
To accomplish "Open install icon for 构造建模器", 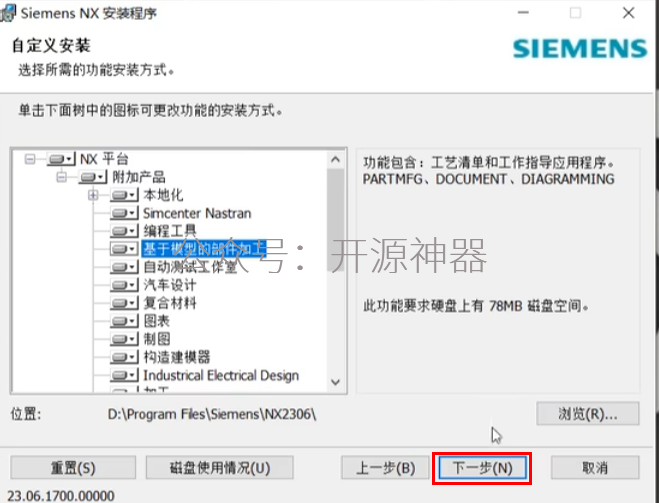I will [x=124, y=357].
